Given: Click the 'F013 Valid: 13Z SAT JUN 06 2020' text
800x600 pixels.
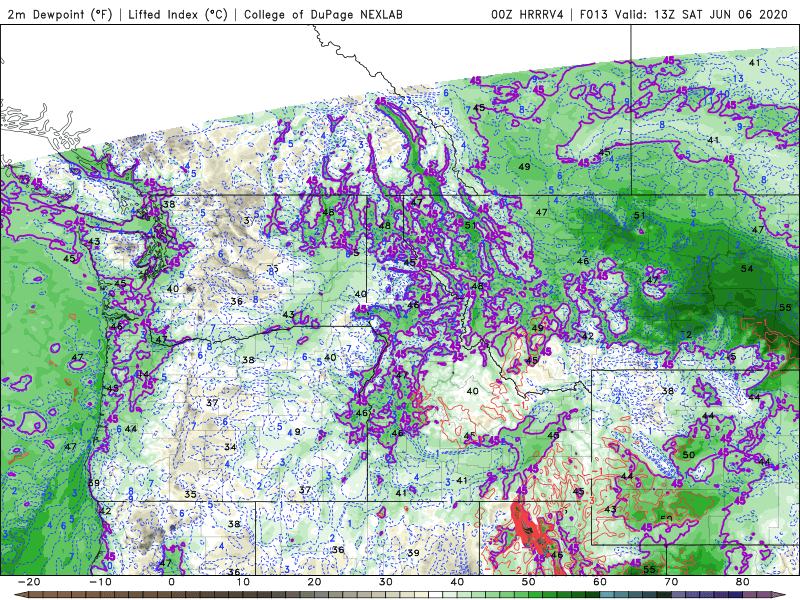Looking at the screenshot, I should coord(684,14).
